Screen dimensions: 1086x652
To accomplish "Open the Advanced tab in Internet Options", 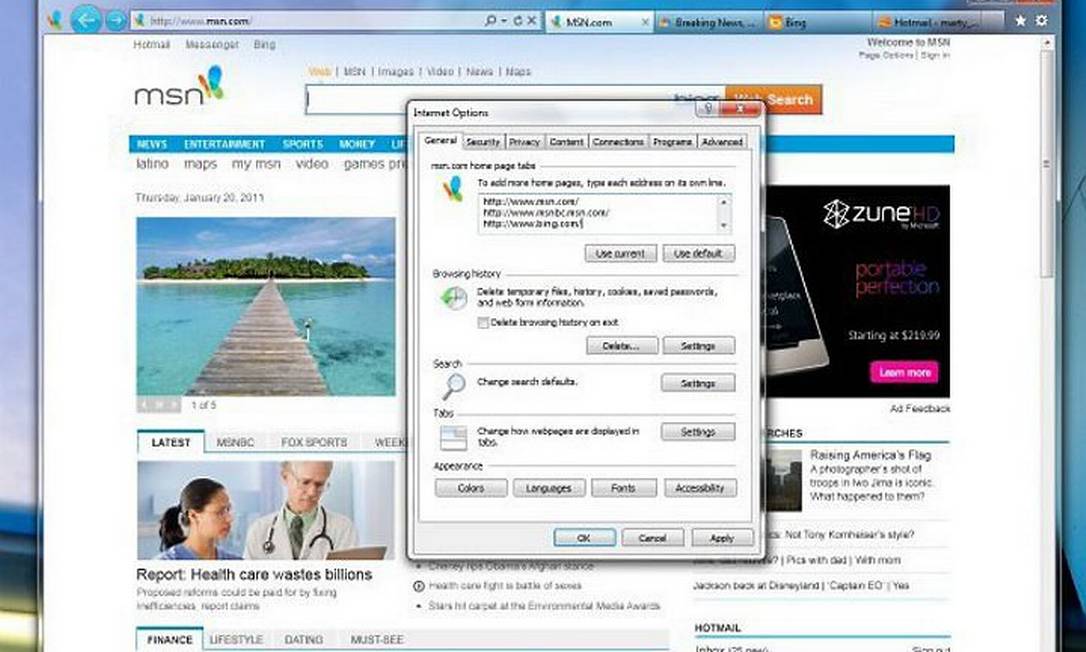I will click(722, 142).
